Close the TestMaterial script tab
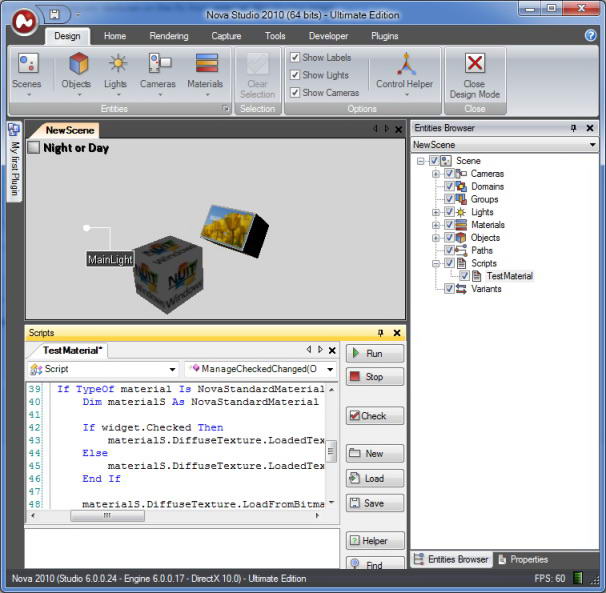 (x=332, y=350)
